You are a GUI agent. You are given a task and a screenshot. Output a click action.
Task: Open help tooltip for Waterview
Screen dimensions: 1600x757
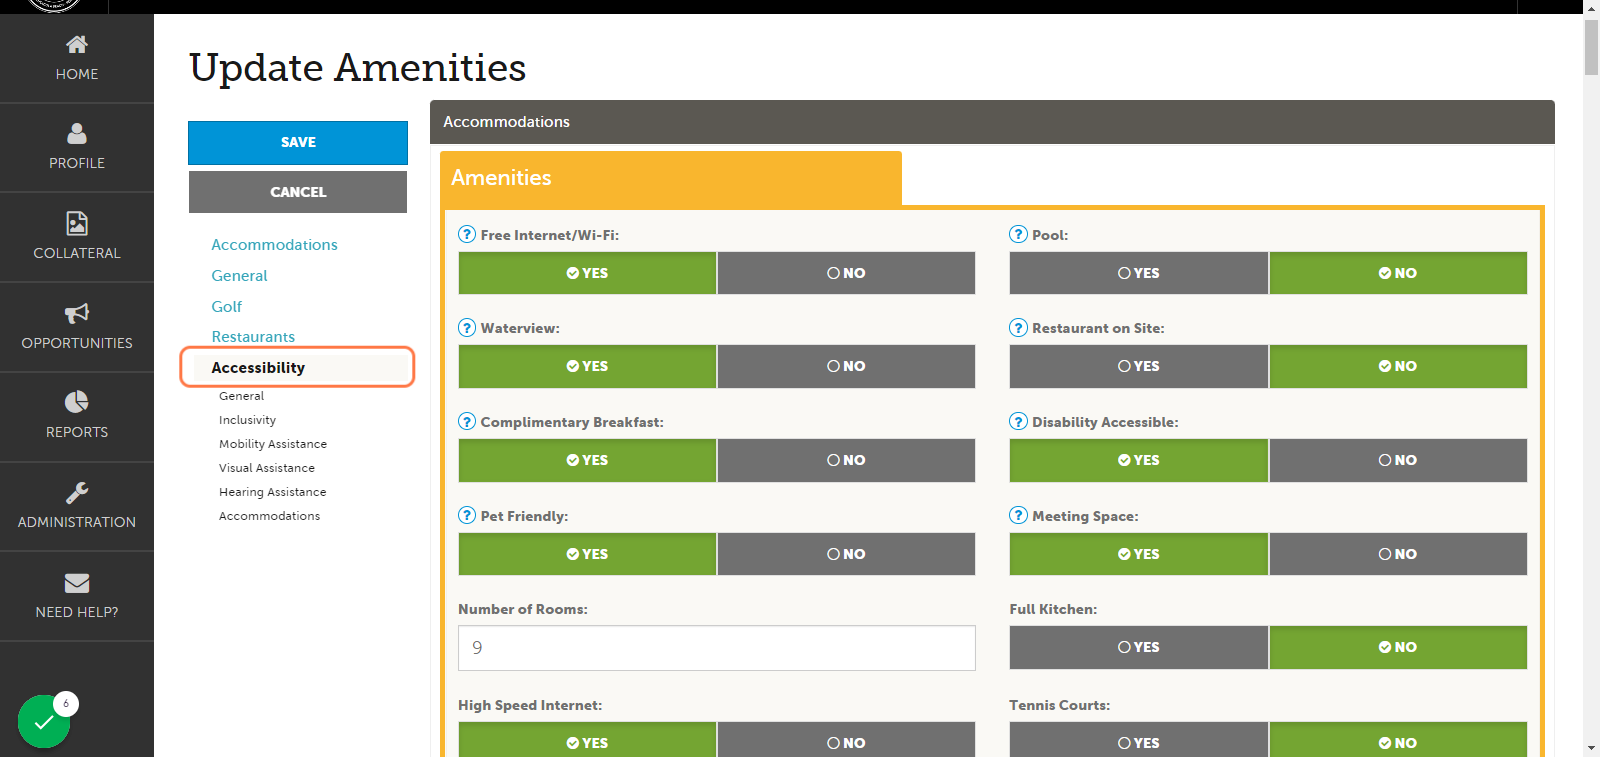[x=467, y=327]
